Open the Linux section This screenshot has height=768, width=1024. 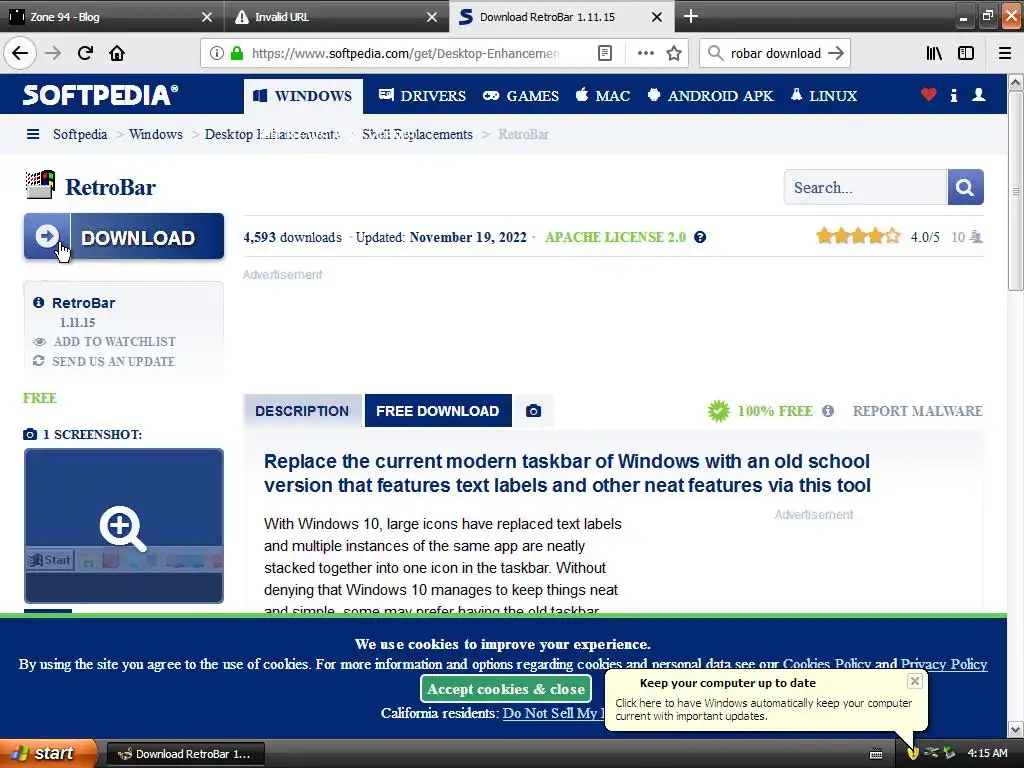(824, 96)
